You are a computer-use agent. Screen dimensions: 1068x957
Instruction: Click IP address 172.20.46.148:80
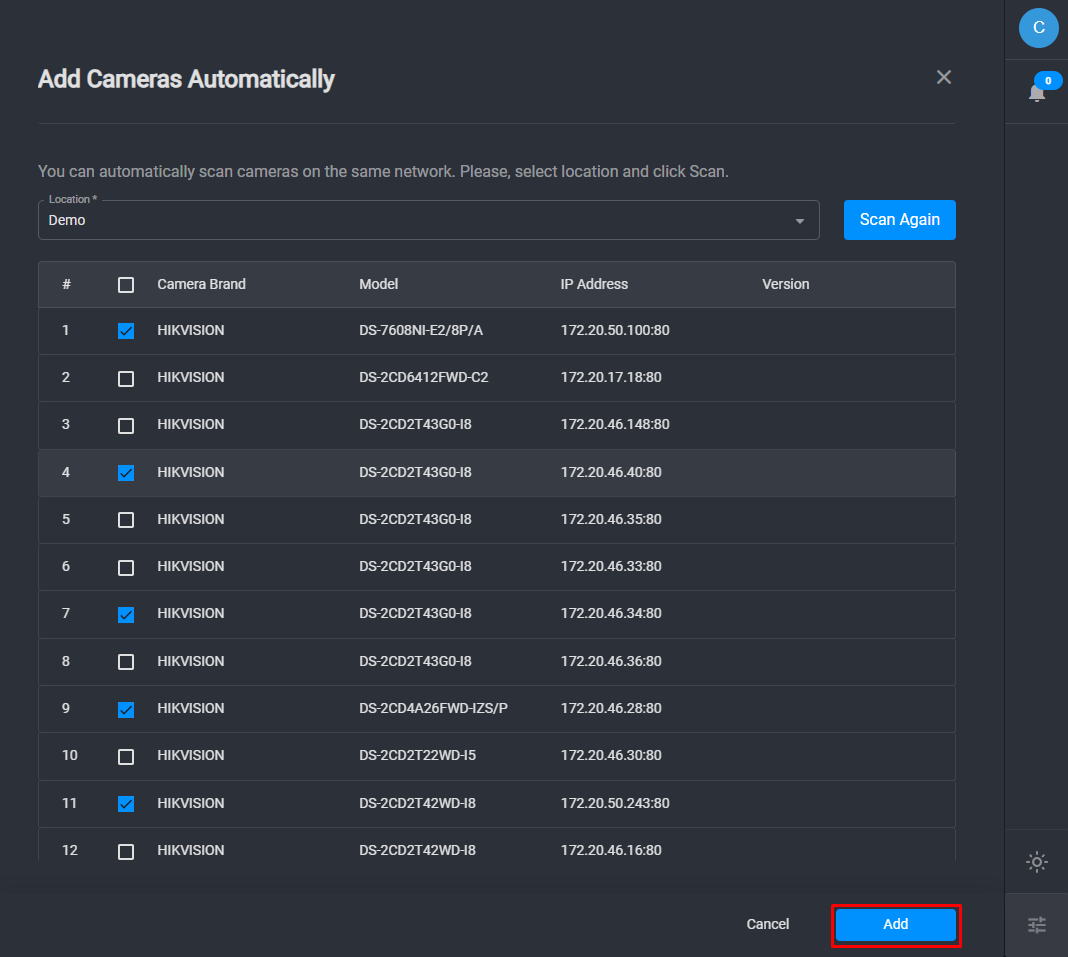click(615, 424)
